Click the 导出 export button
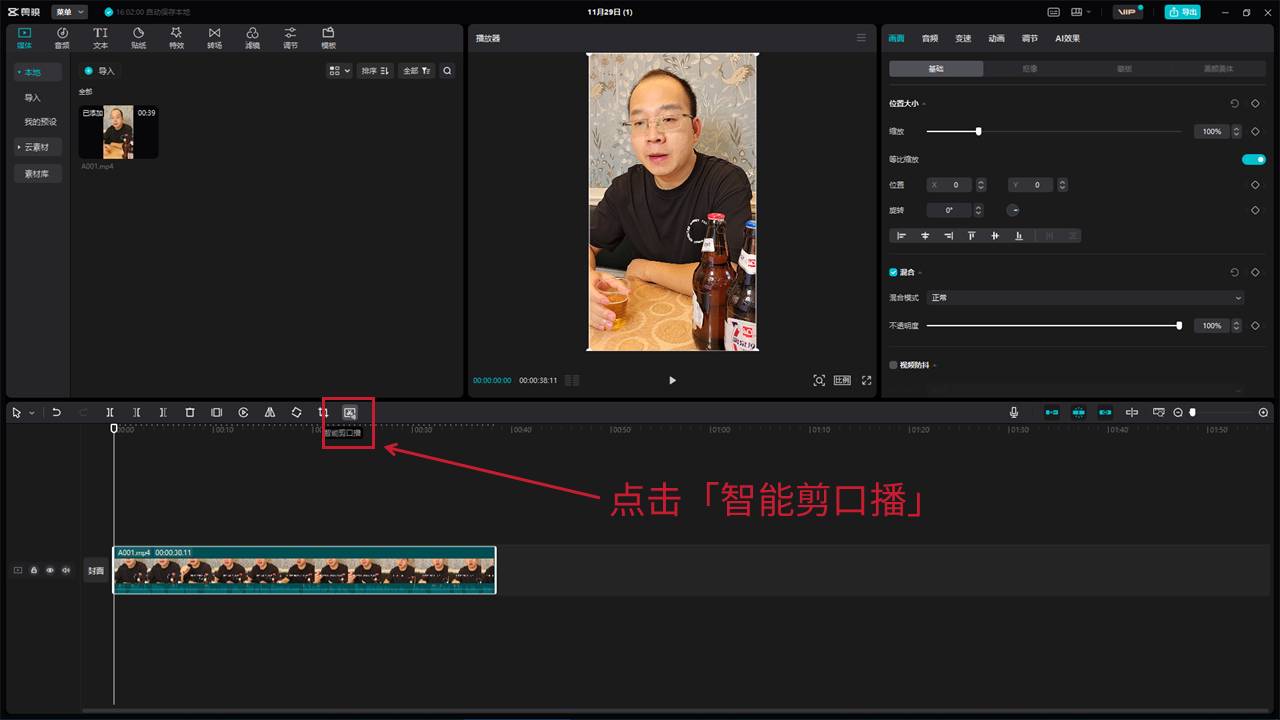1280x720 pixels. (x=1183, y=12)
